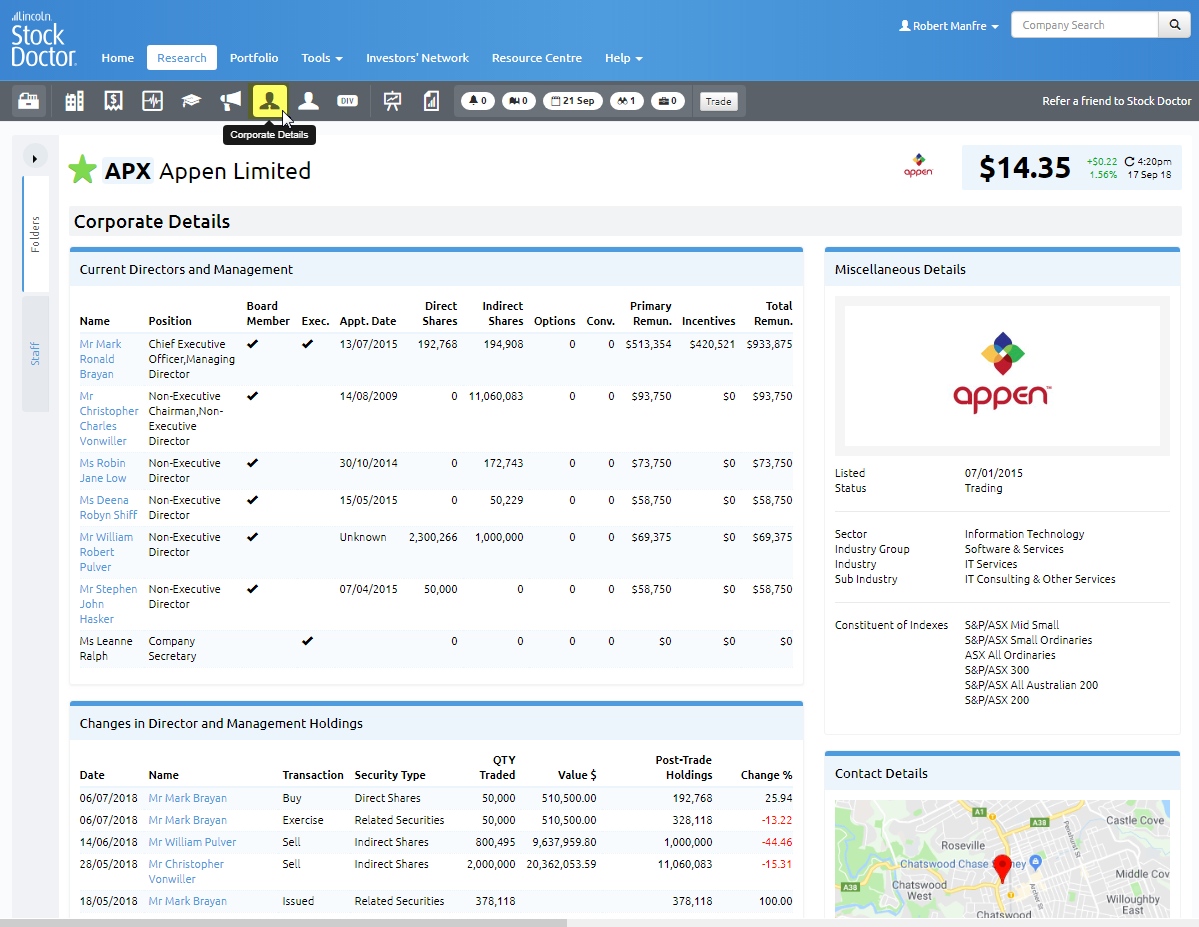Image resolution: width=1199 pixels, height=927 pixels.
Task: Click Stephen Hasker's Board Member checkmark
Action: click(252, 589)
